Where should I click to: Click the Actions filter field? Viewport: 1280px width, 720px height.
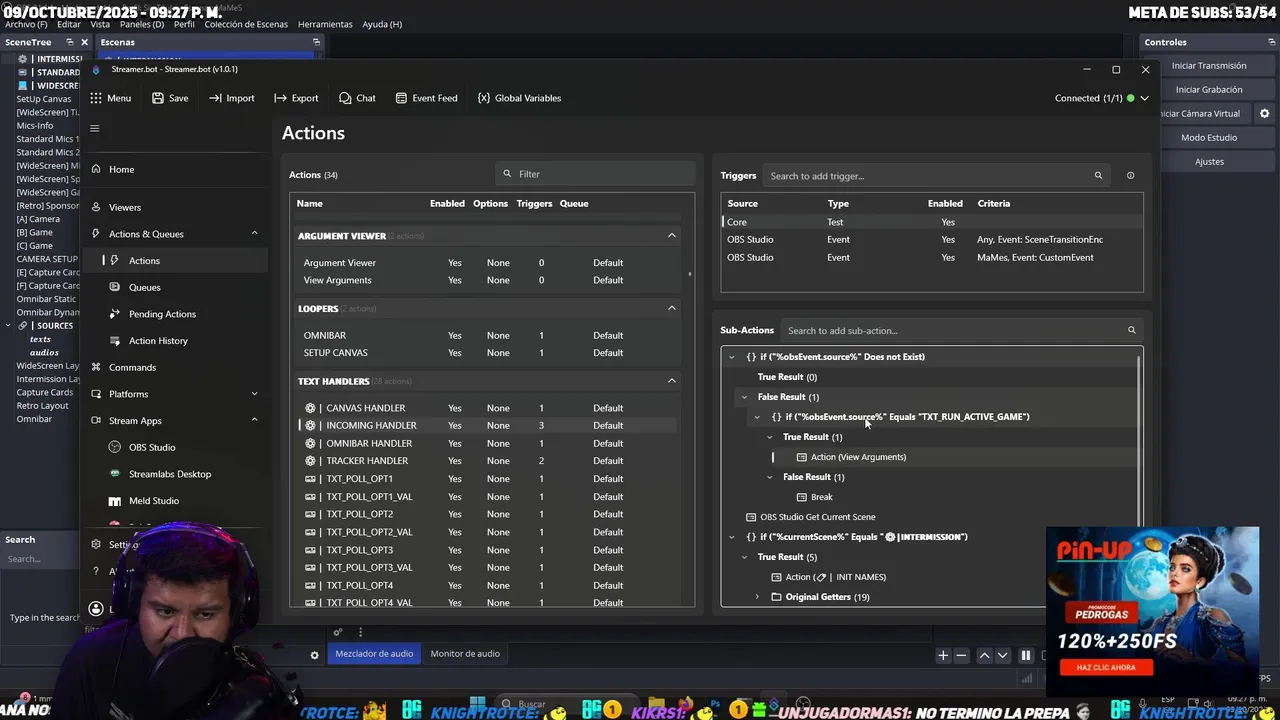pyautogui.click(x=594, y=174)
